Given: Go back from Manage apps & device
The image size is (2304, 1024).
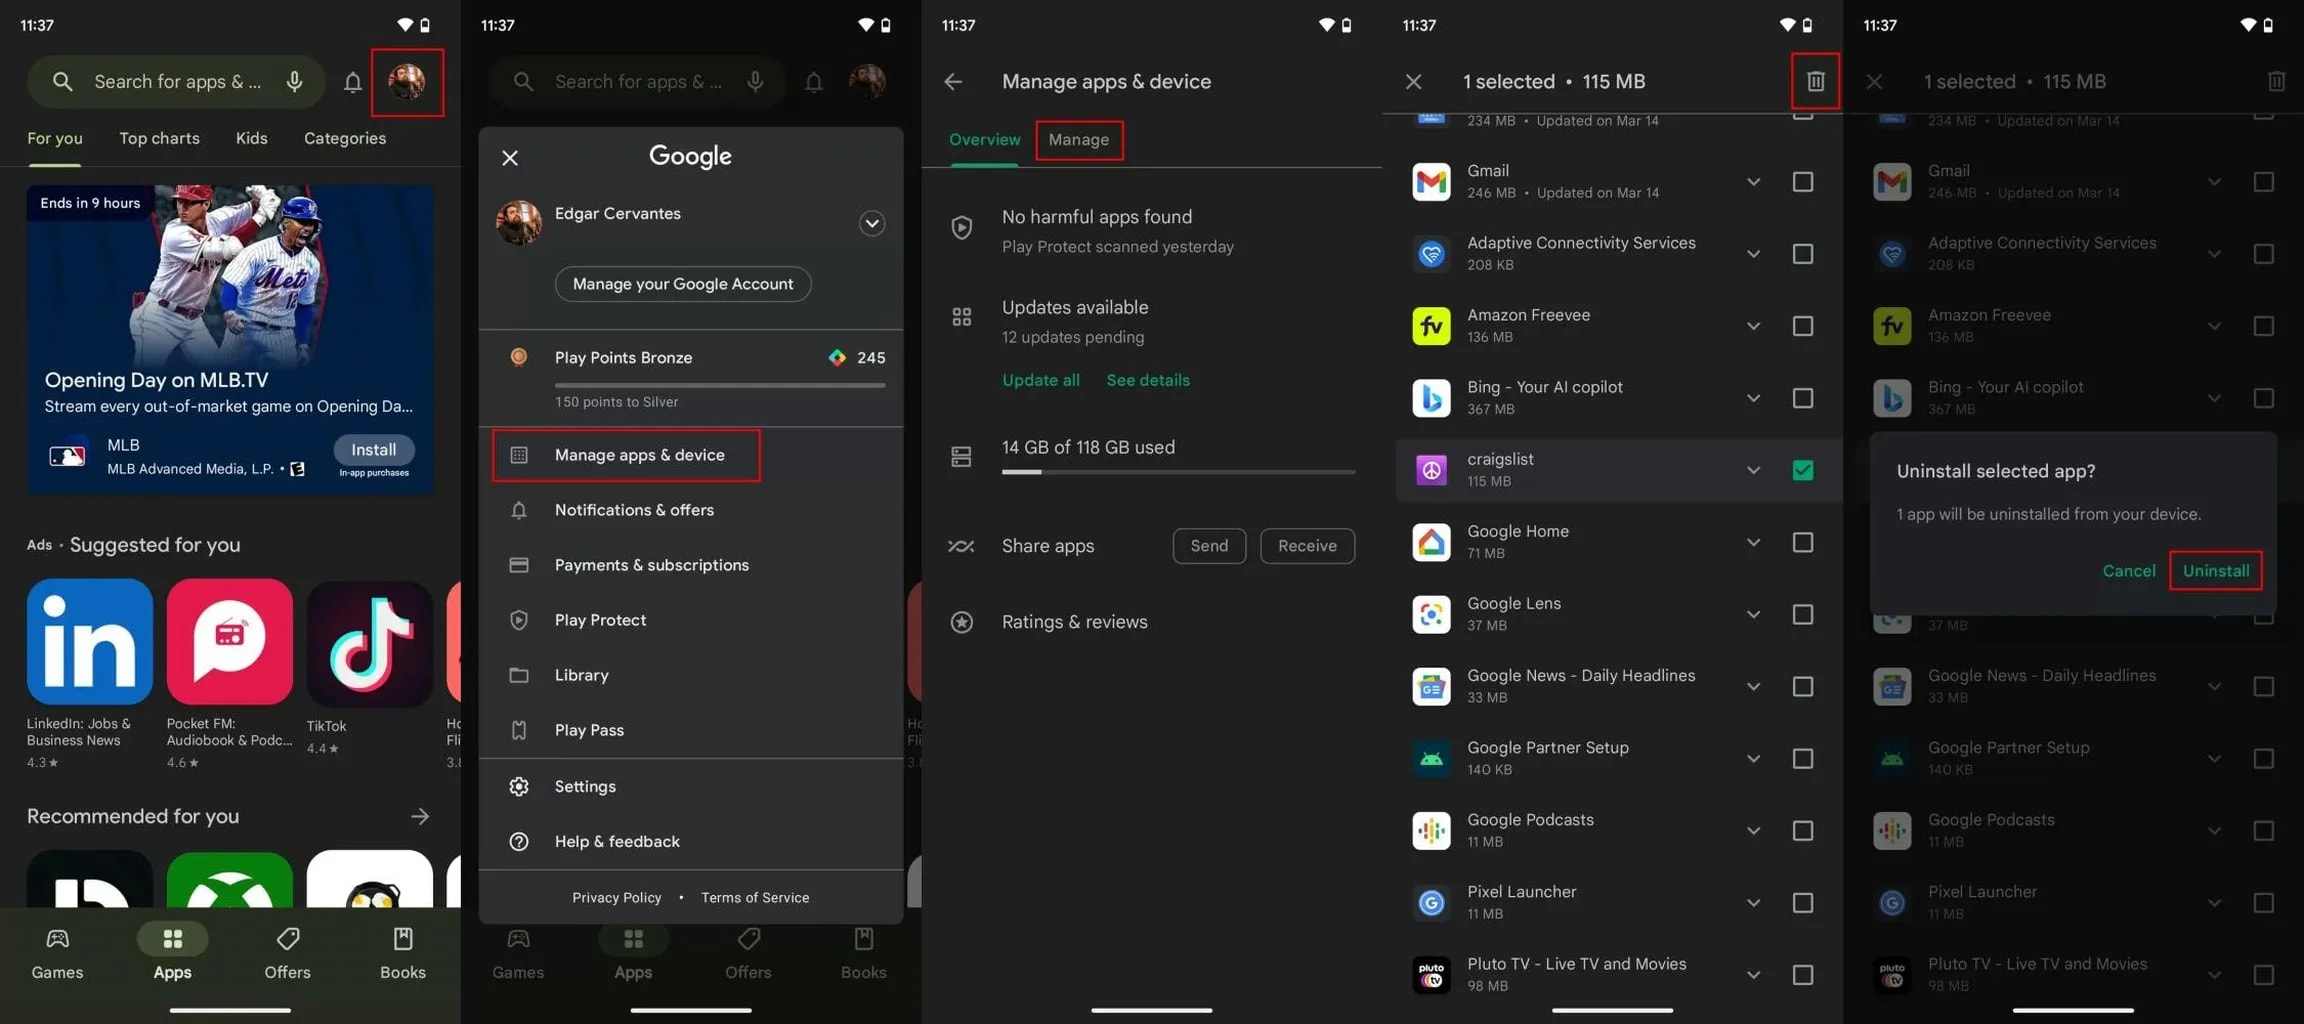Looking at the screenshot, I should pos(953,81).
